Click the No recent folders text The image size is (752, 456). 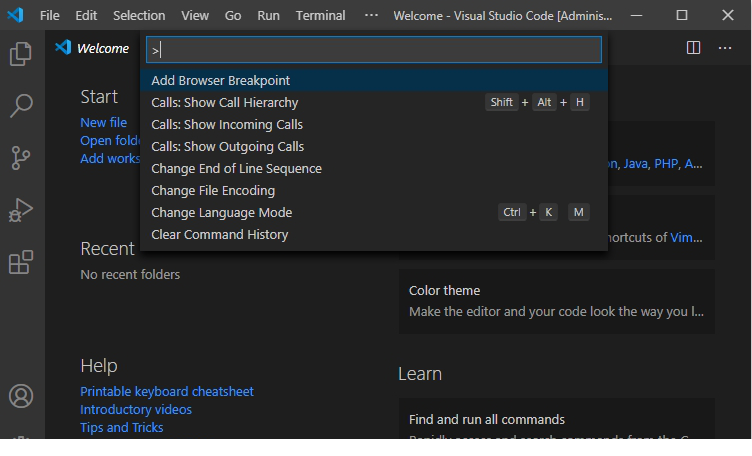click(x=130, y=275)
